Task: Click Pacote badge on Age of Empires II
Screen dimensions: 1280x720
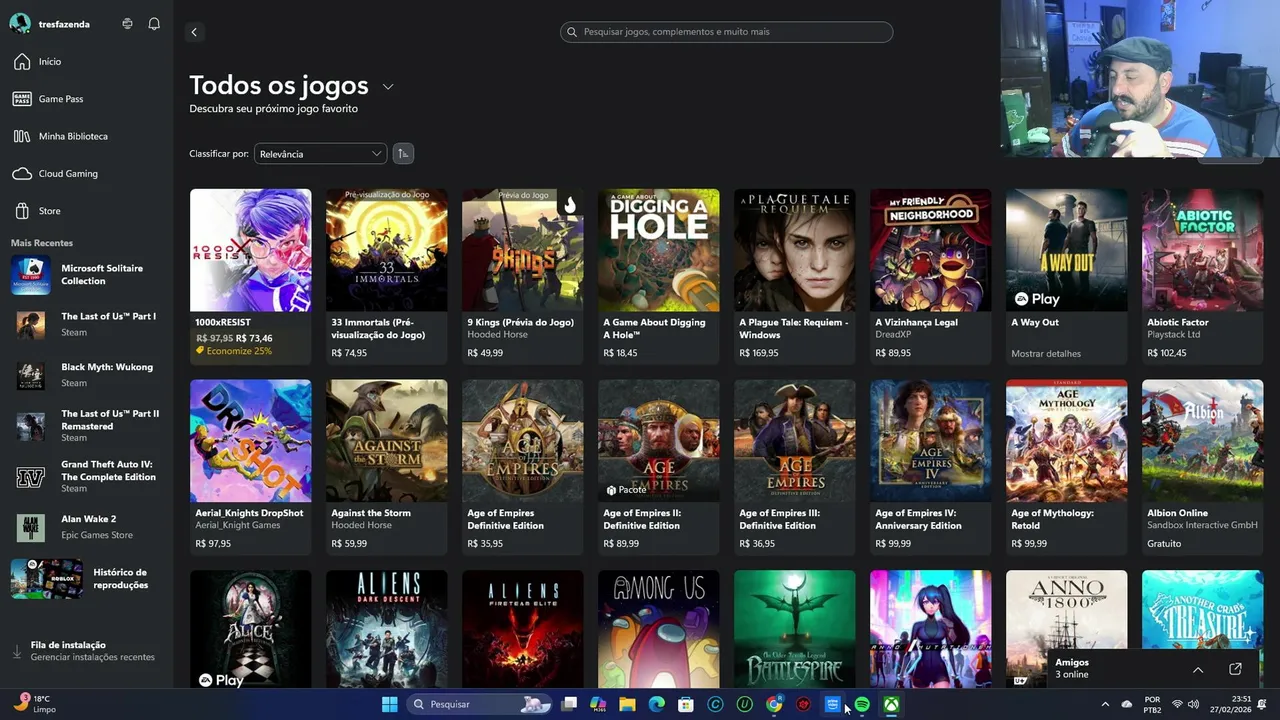Action: click(626, 490)
